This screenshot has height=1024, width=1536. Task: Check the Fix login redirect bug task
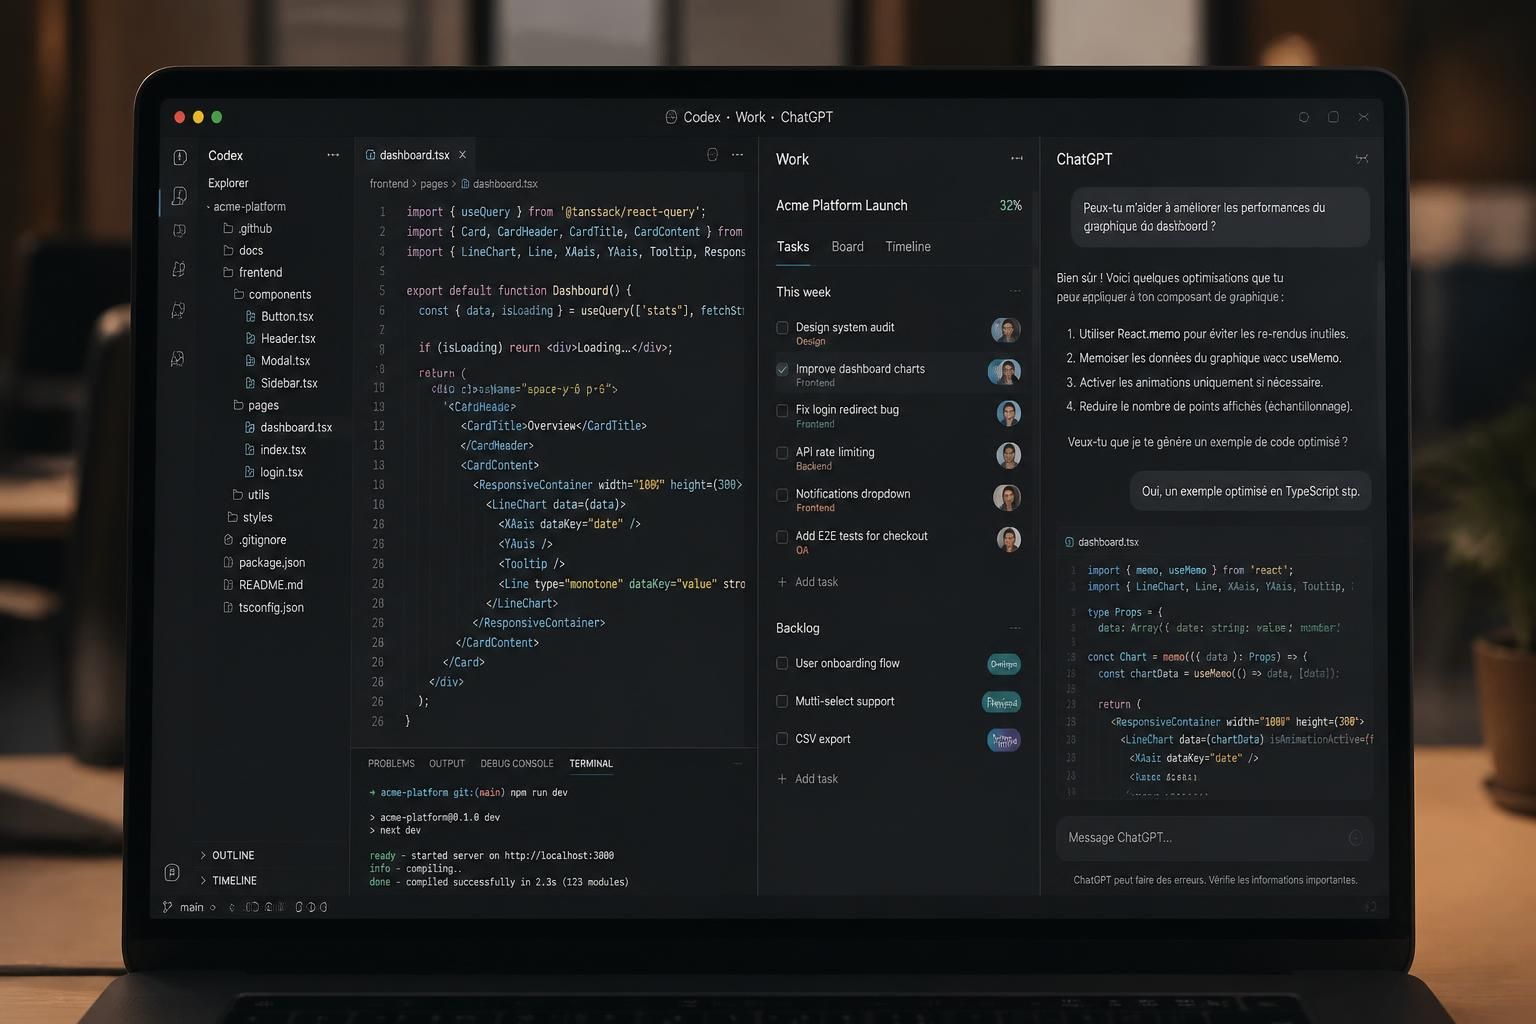pos(782,410)
